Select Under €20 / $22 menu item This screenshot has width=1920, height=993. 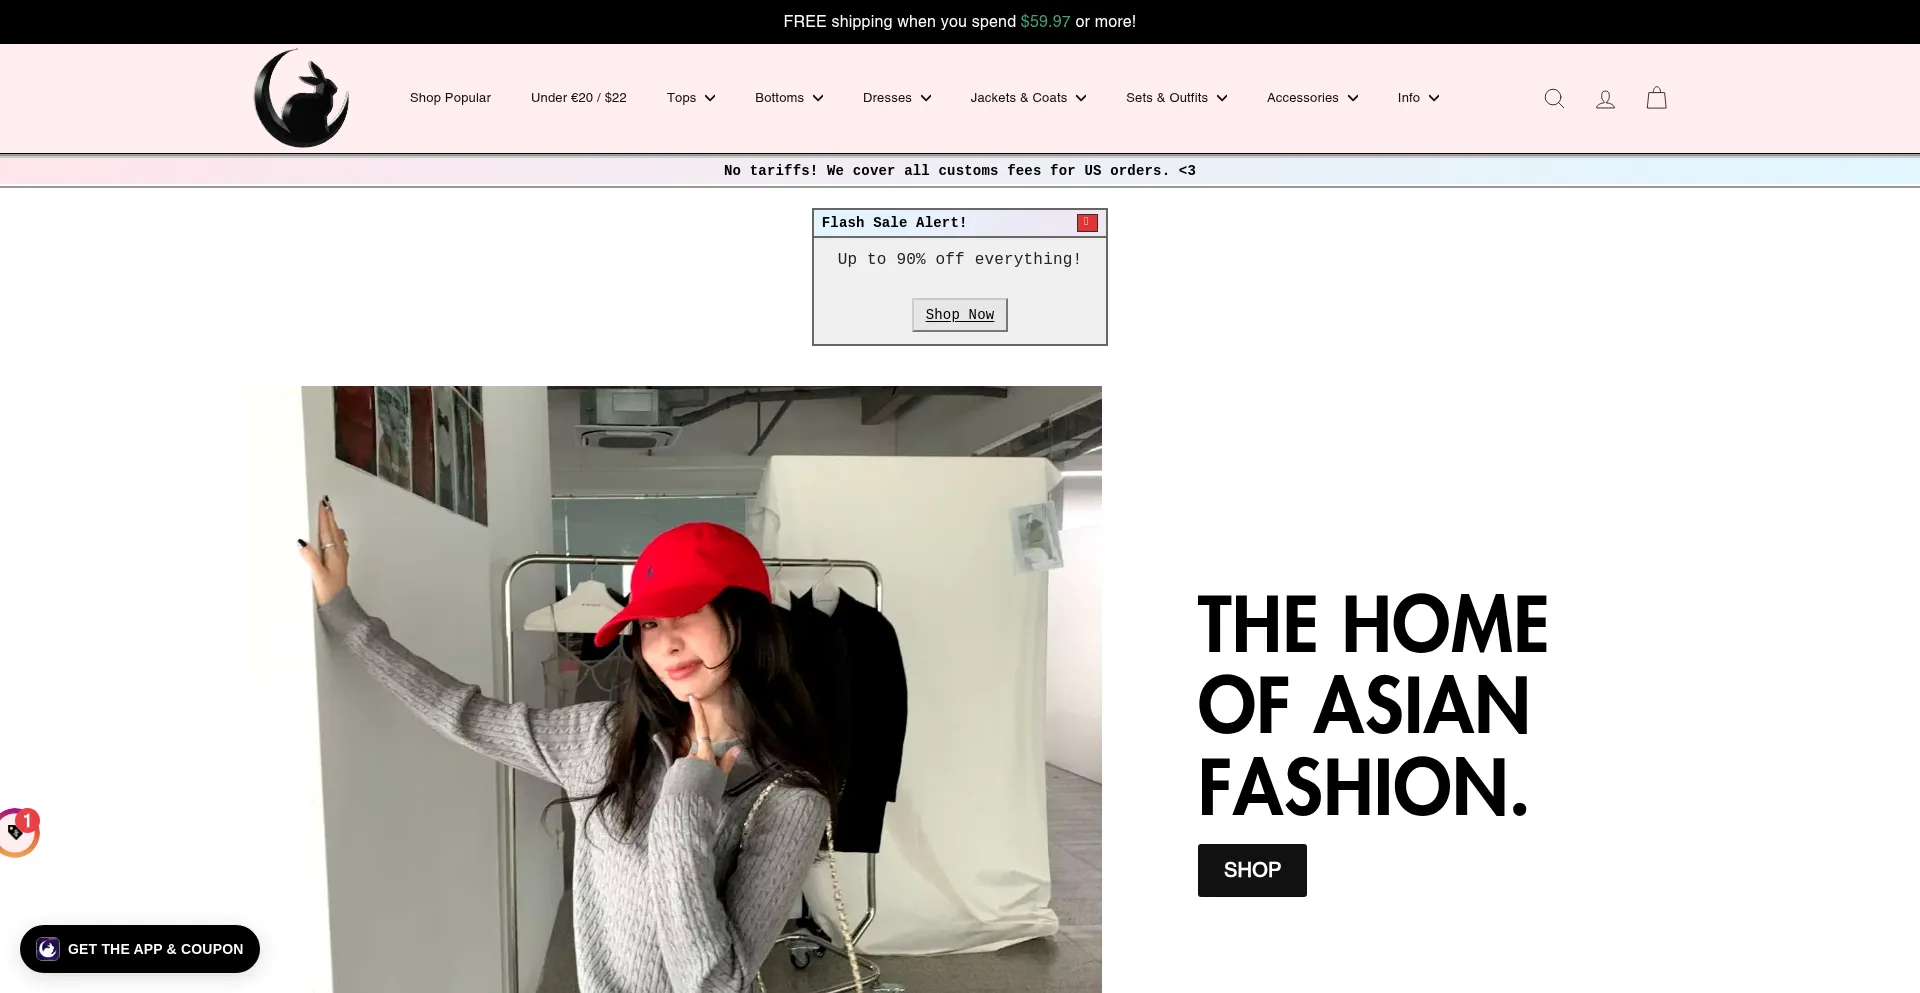tap(578, 98)
